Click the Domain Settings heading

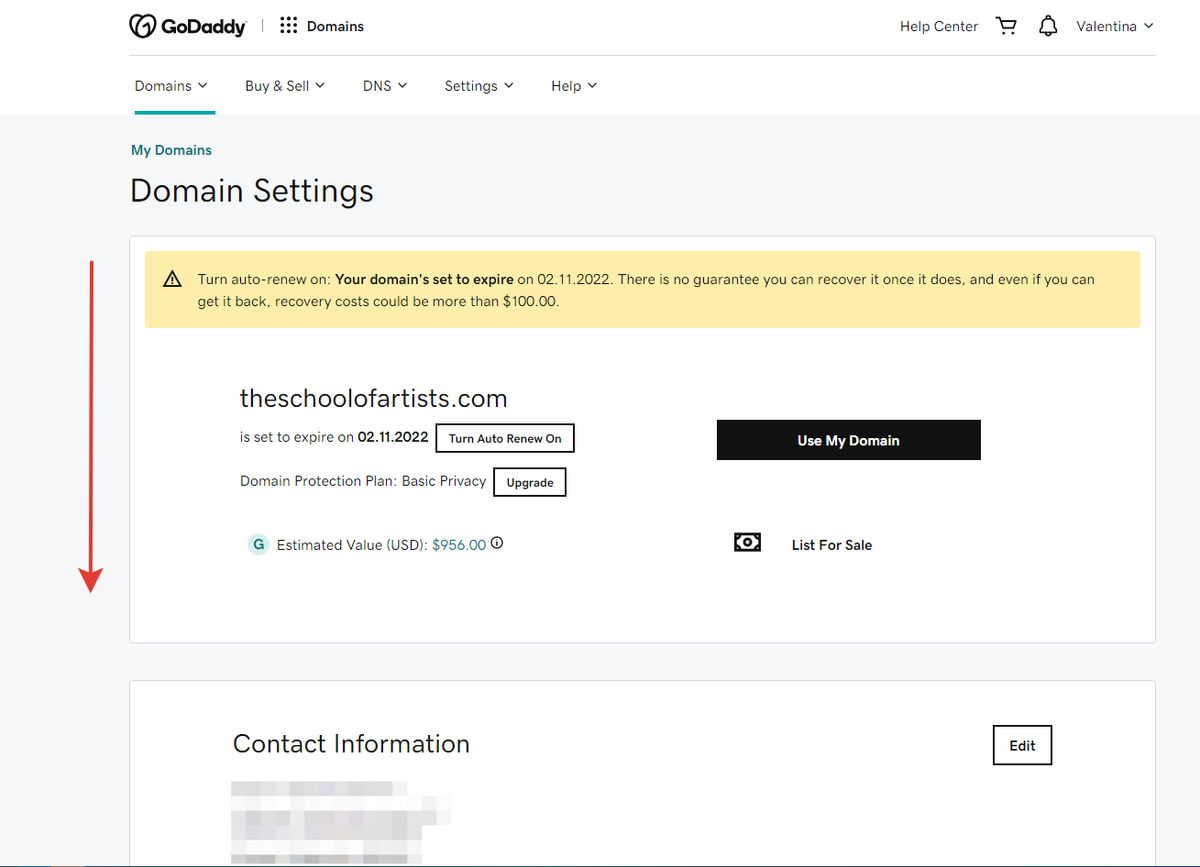tap(252, 190)
